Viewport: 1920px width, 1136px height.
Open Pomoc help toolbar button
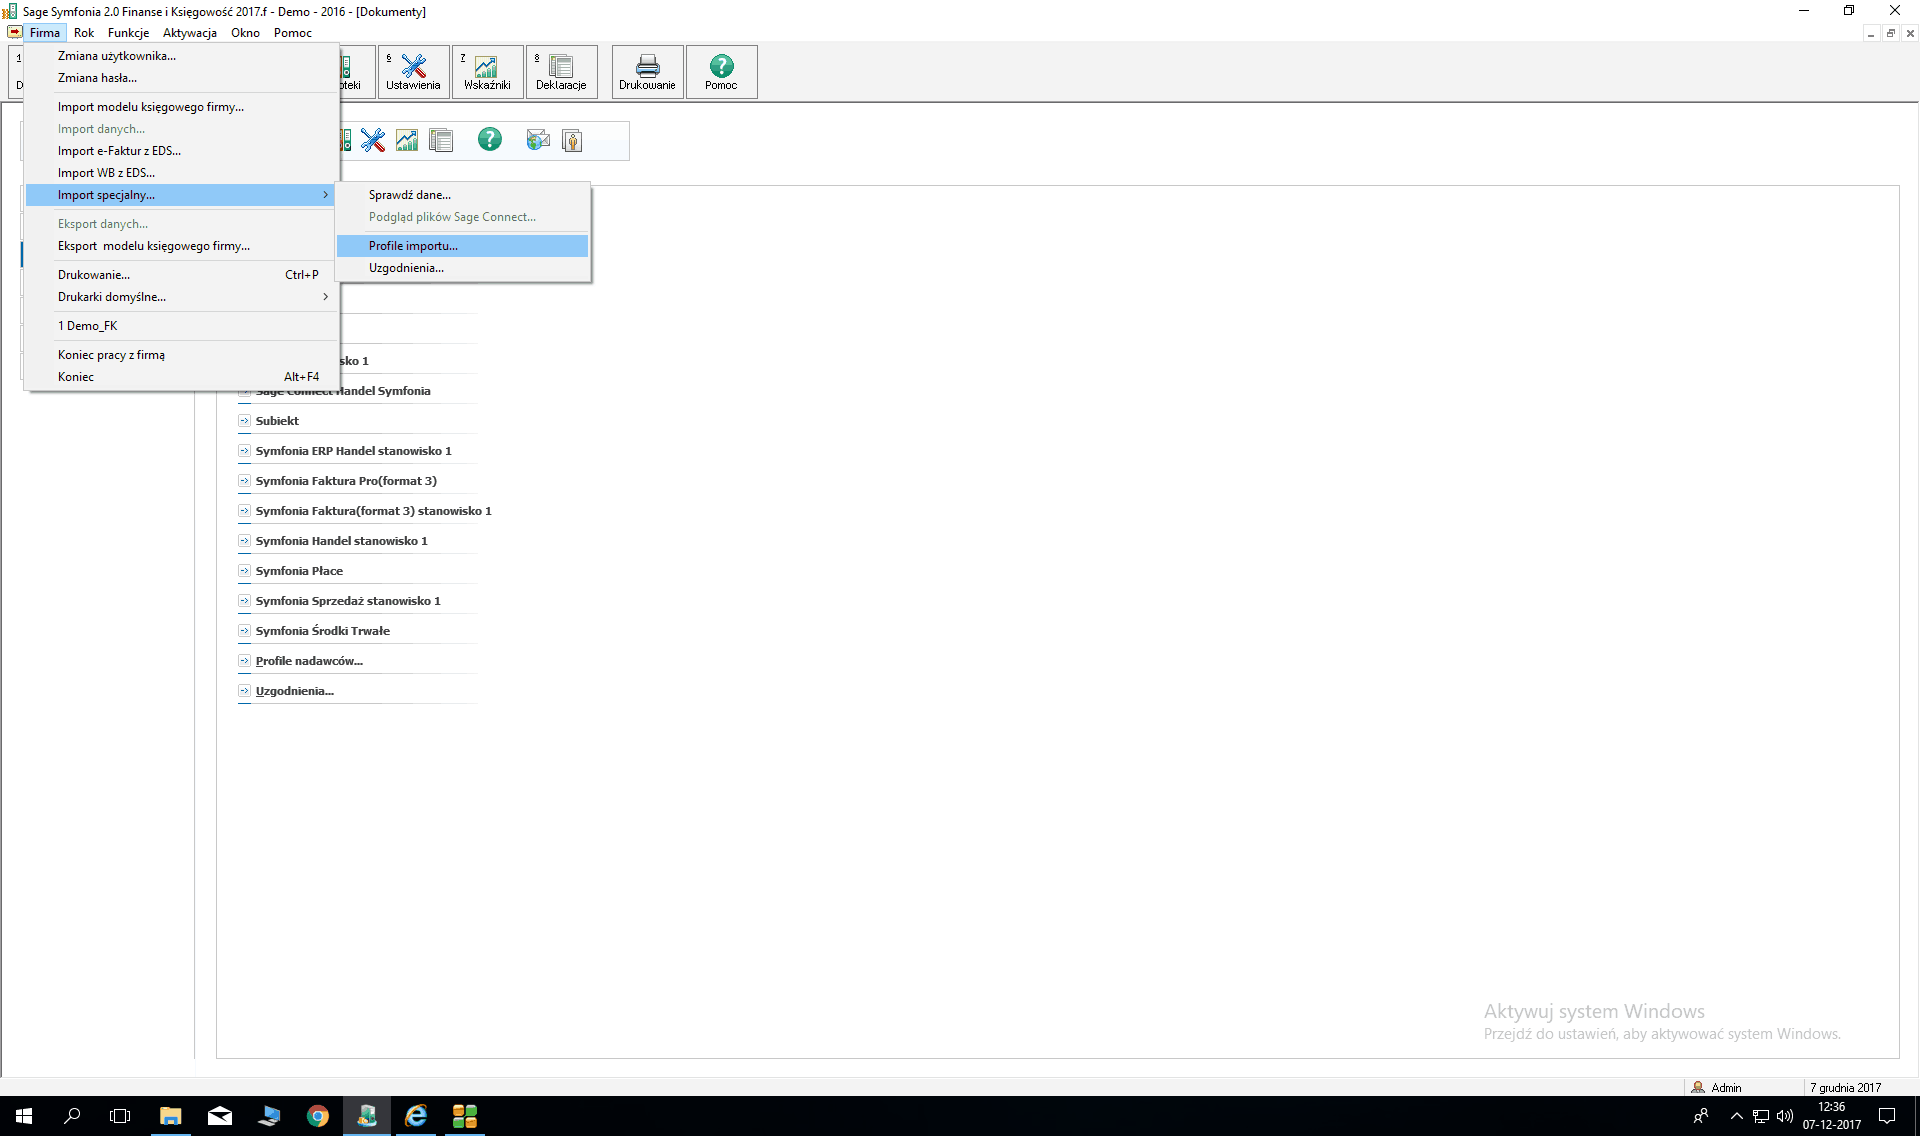coord(721,72)
